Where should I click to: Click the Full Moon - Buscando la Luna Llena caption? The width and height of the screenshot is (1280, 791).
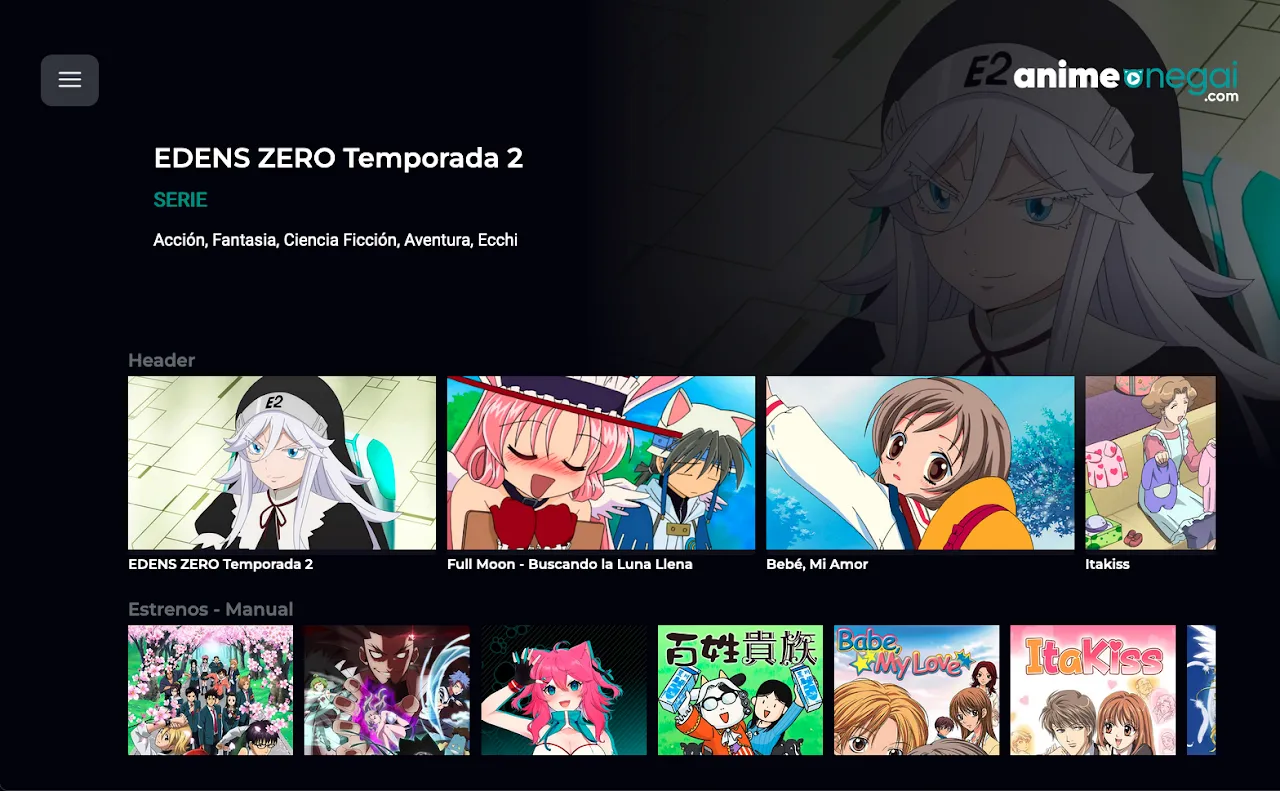[x=570, y=564]
